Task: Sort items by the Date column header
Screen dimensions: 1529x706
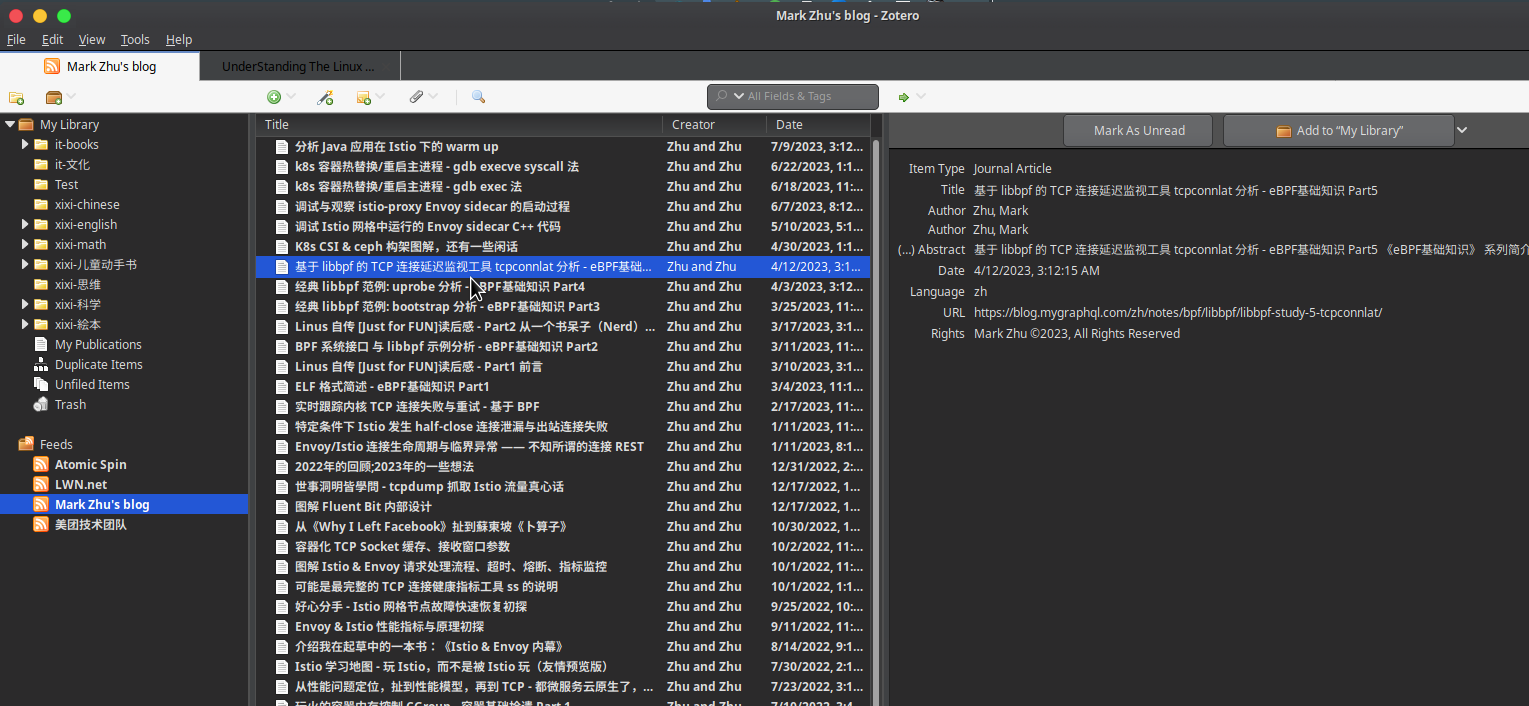Action: pyautogui.click(x=815, y=124)
